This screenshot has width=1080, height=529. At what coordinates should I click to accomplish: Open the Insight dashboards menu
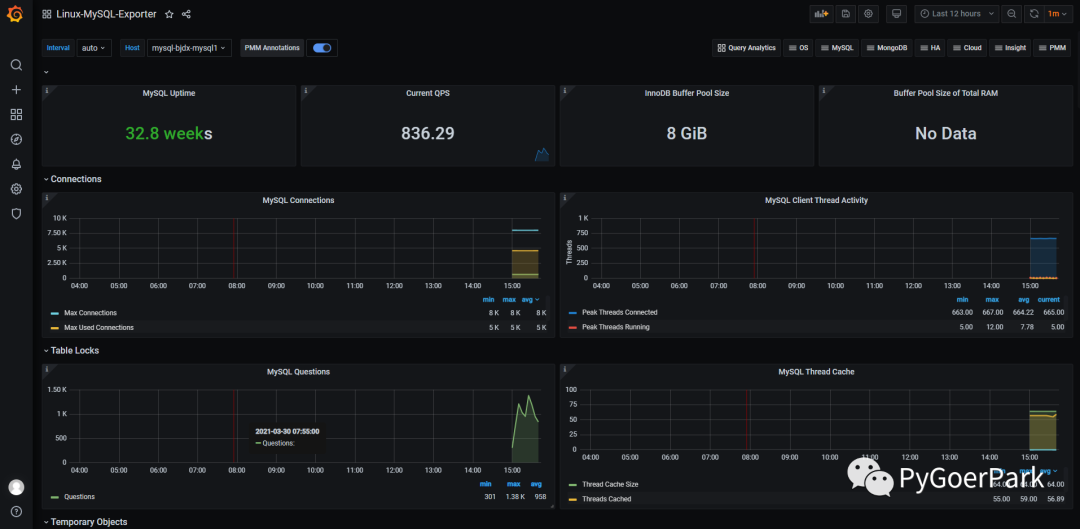point(1010,48)
